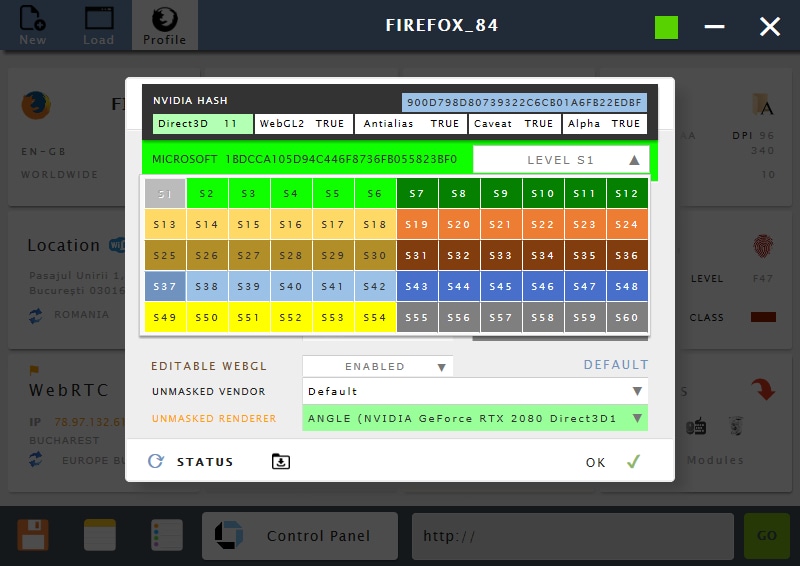Click the Location heading in background
This screenshot has width=800, height=566.
point(64,245)
